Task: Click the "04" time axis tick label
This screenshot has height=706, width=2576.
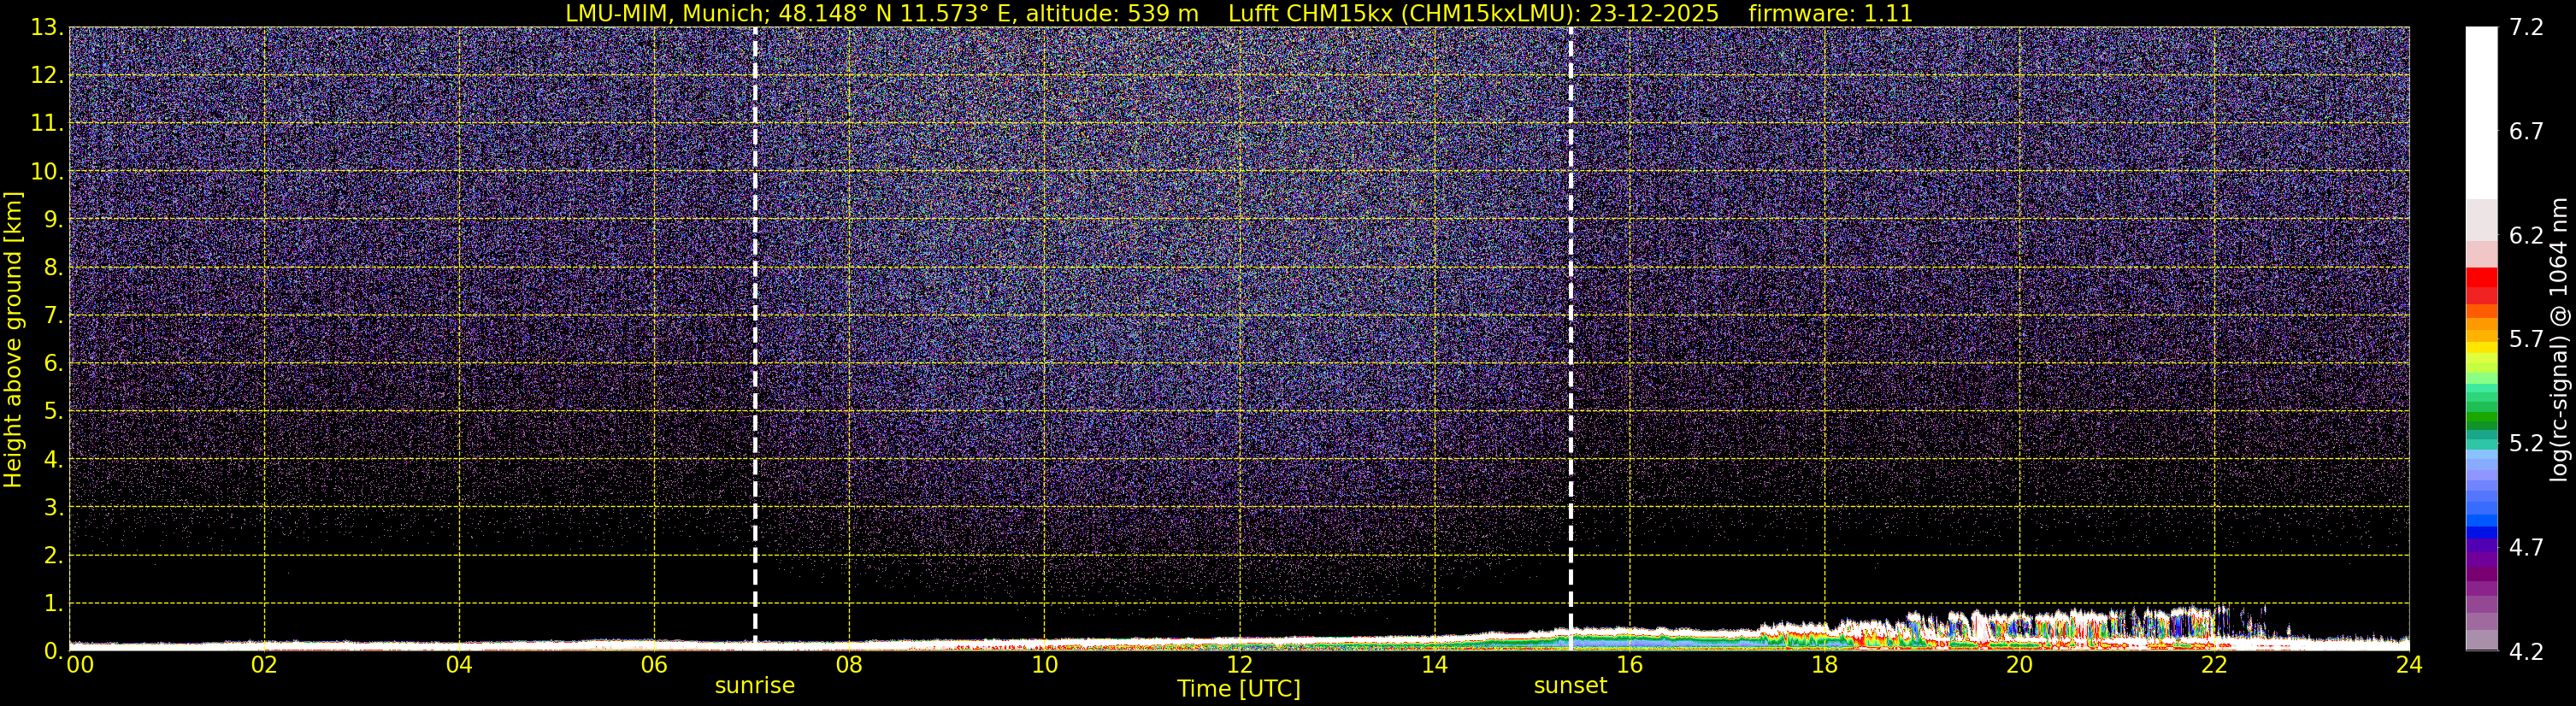Action: (x=459, y=665)
